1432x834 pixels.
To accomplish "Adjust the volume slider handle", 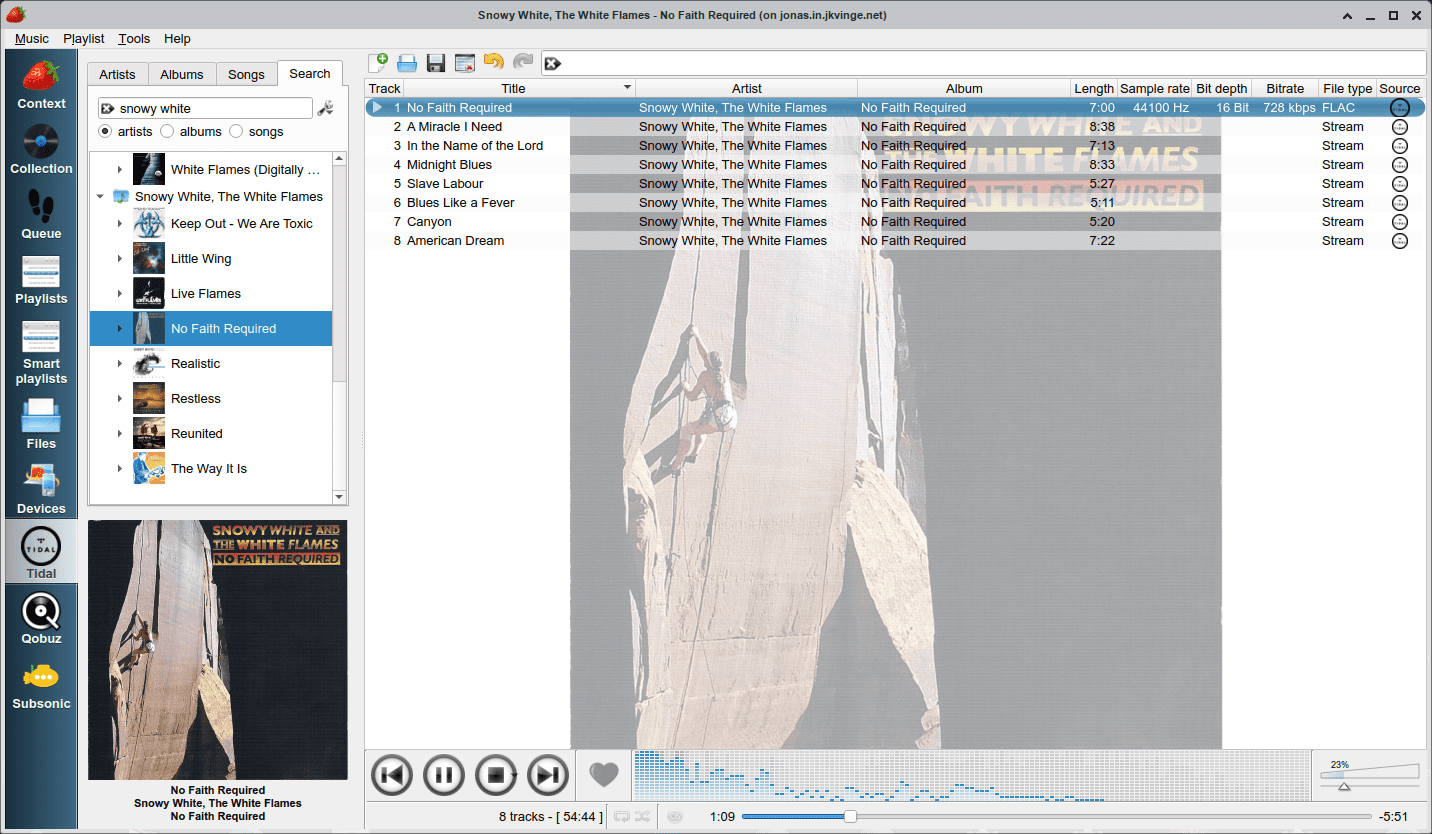I will click(x=1344, y=787).
